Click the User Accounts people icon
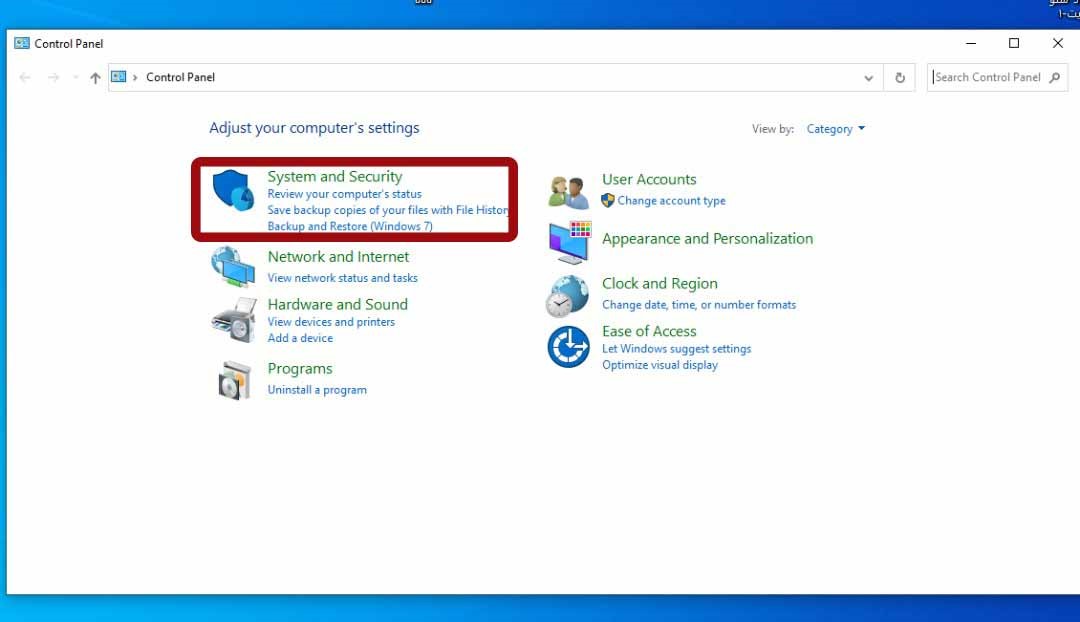Image resolution: width=1080 pixels, height=622 pixels. point(569,191)
